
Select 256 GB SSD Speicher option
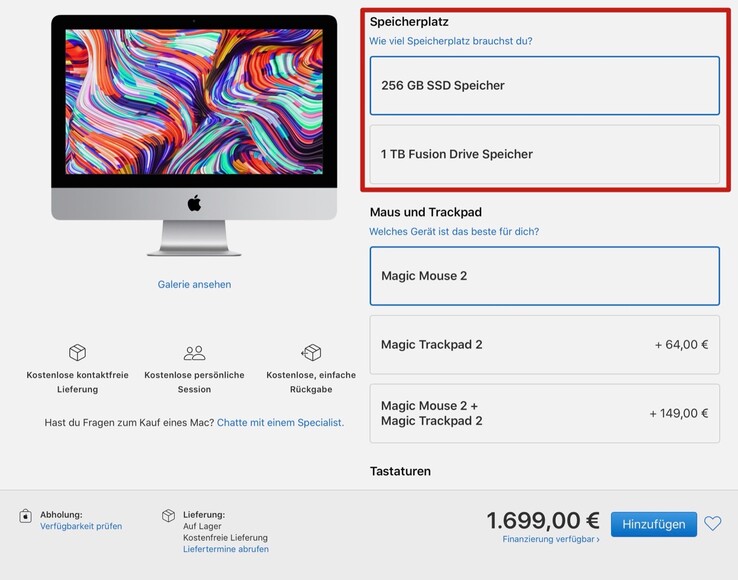click(x=545, y=86)
